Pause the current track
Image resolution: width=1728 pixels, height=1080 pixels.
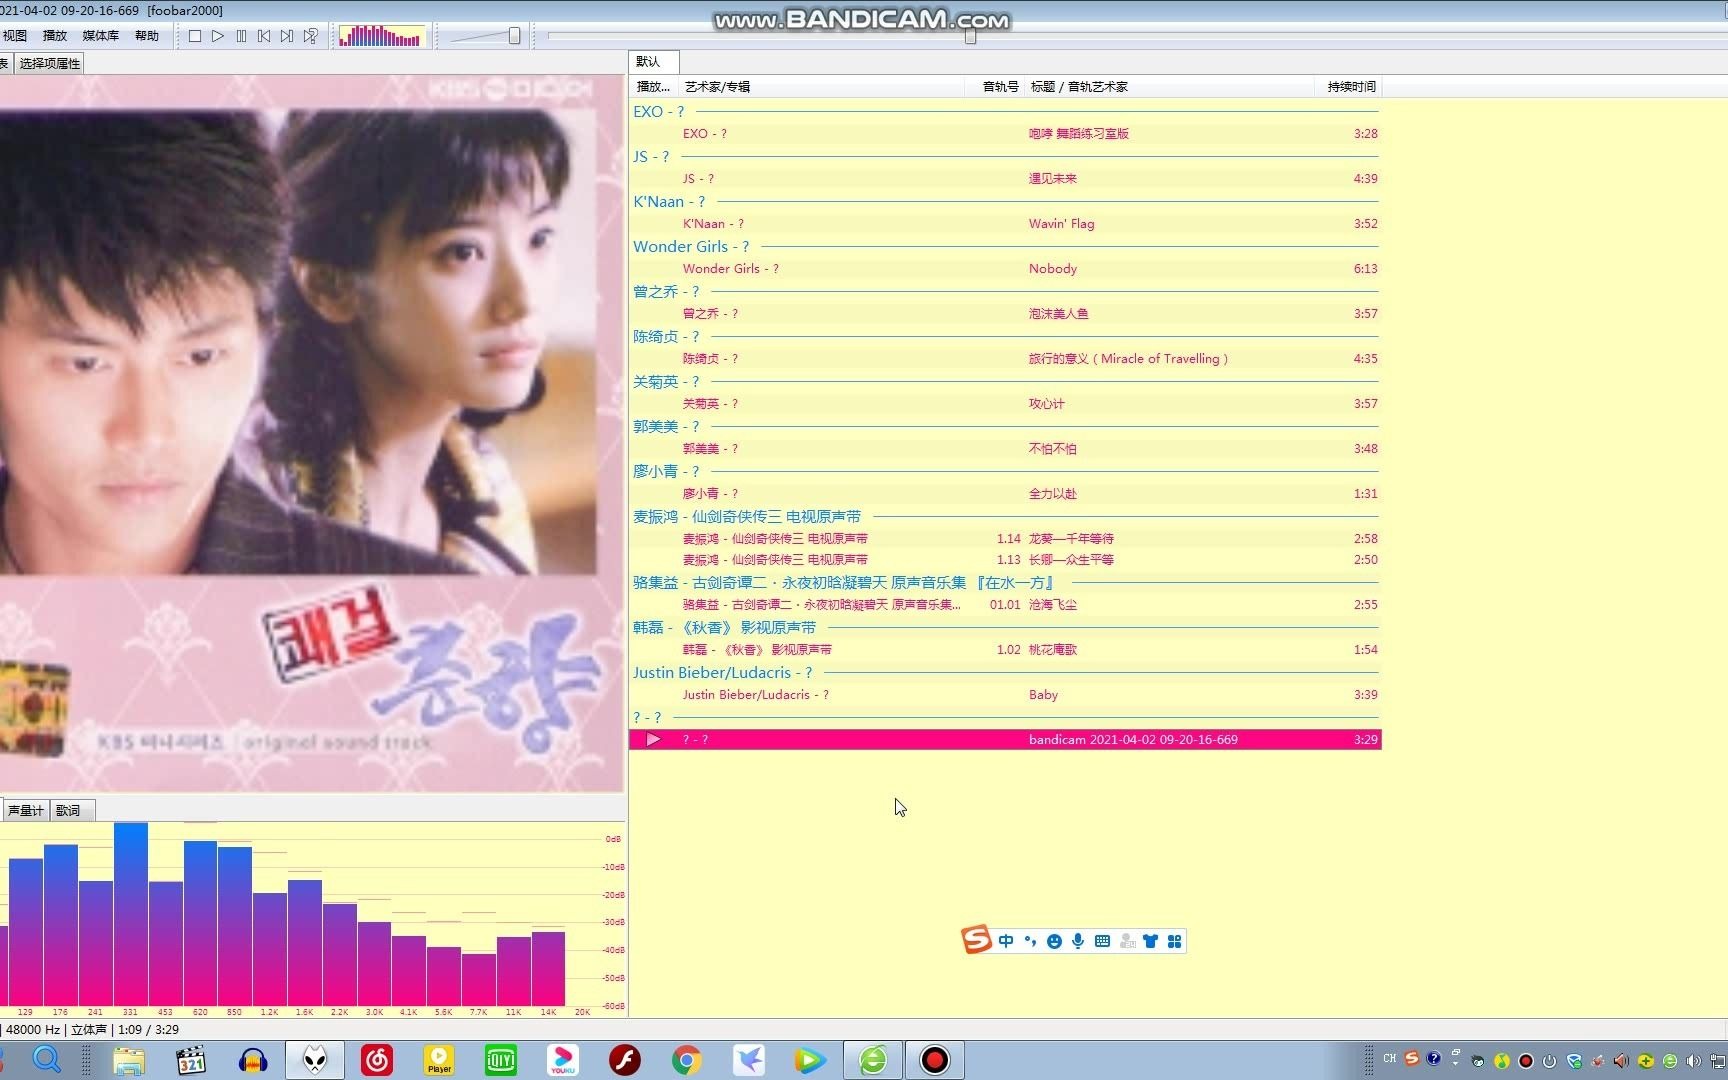coord(241,36)
